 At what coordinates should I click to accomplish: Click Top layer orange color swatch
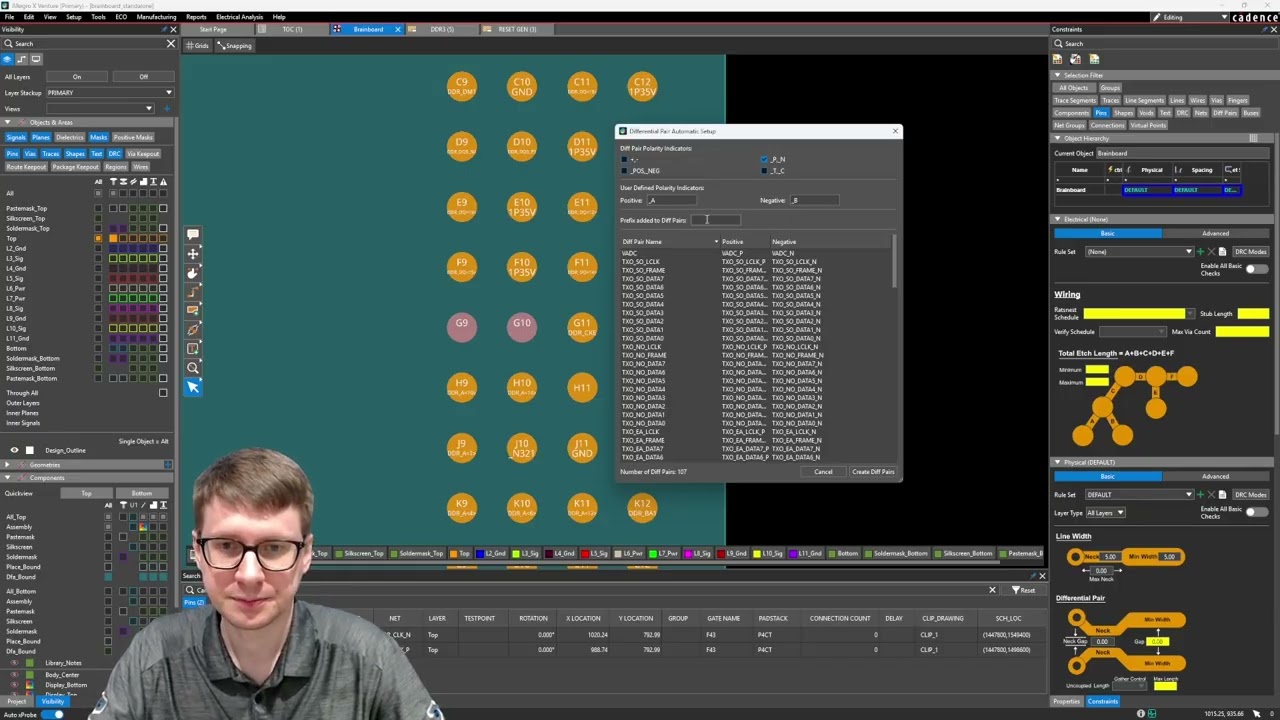click(x=112, y=238)
